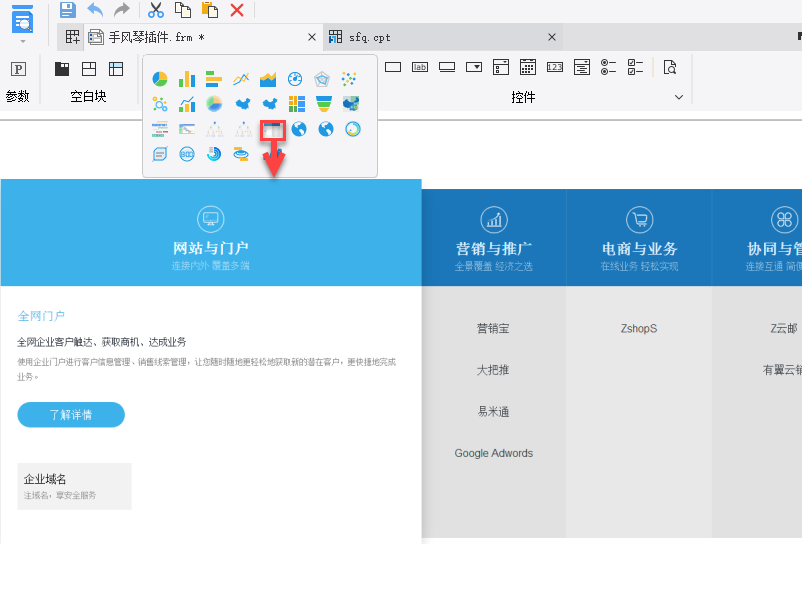
Task: Insert a gauge dashboard chart
Action: coord(295,79)
